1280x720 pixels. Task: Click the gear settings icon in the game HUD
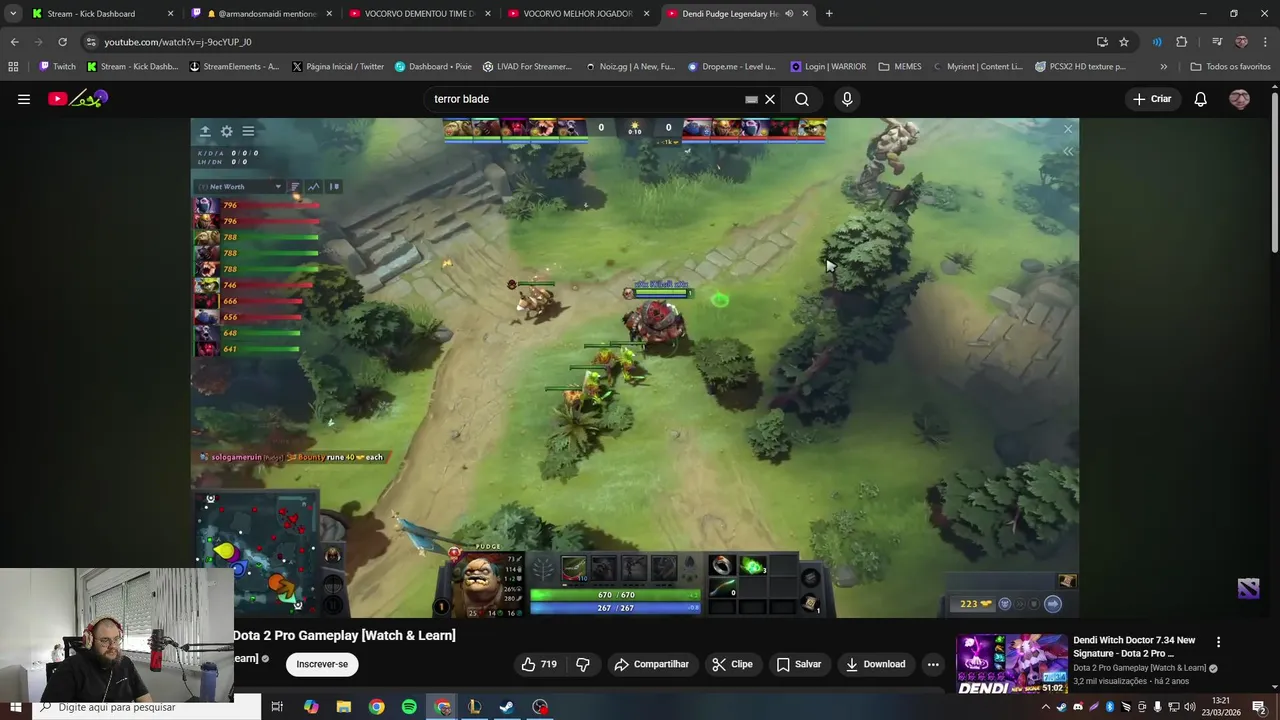[226, 131]
